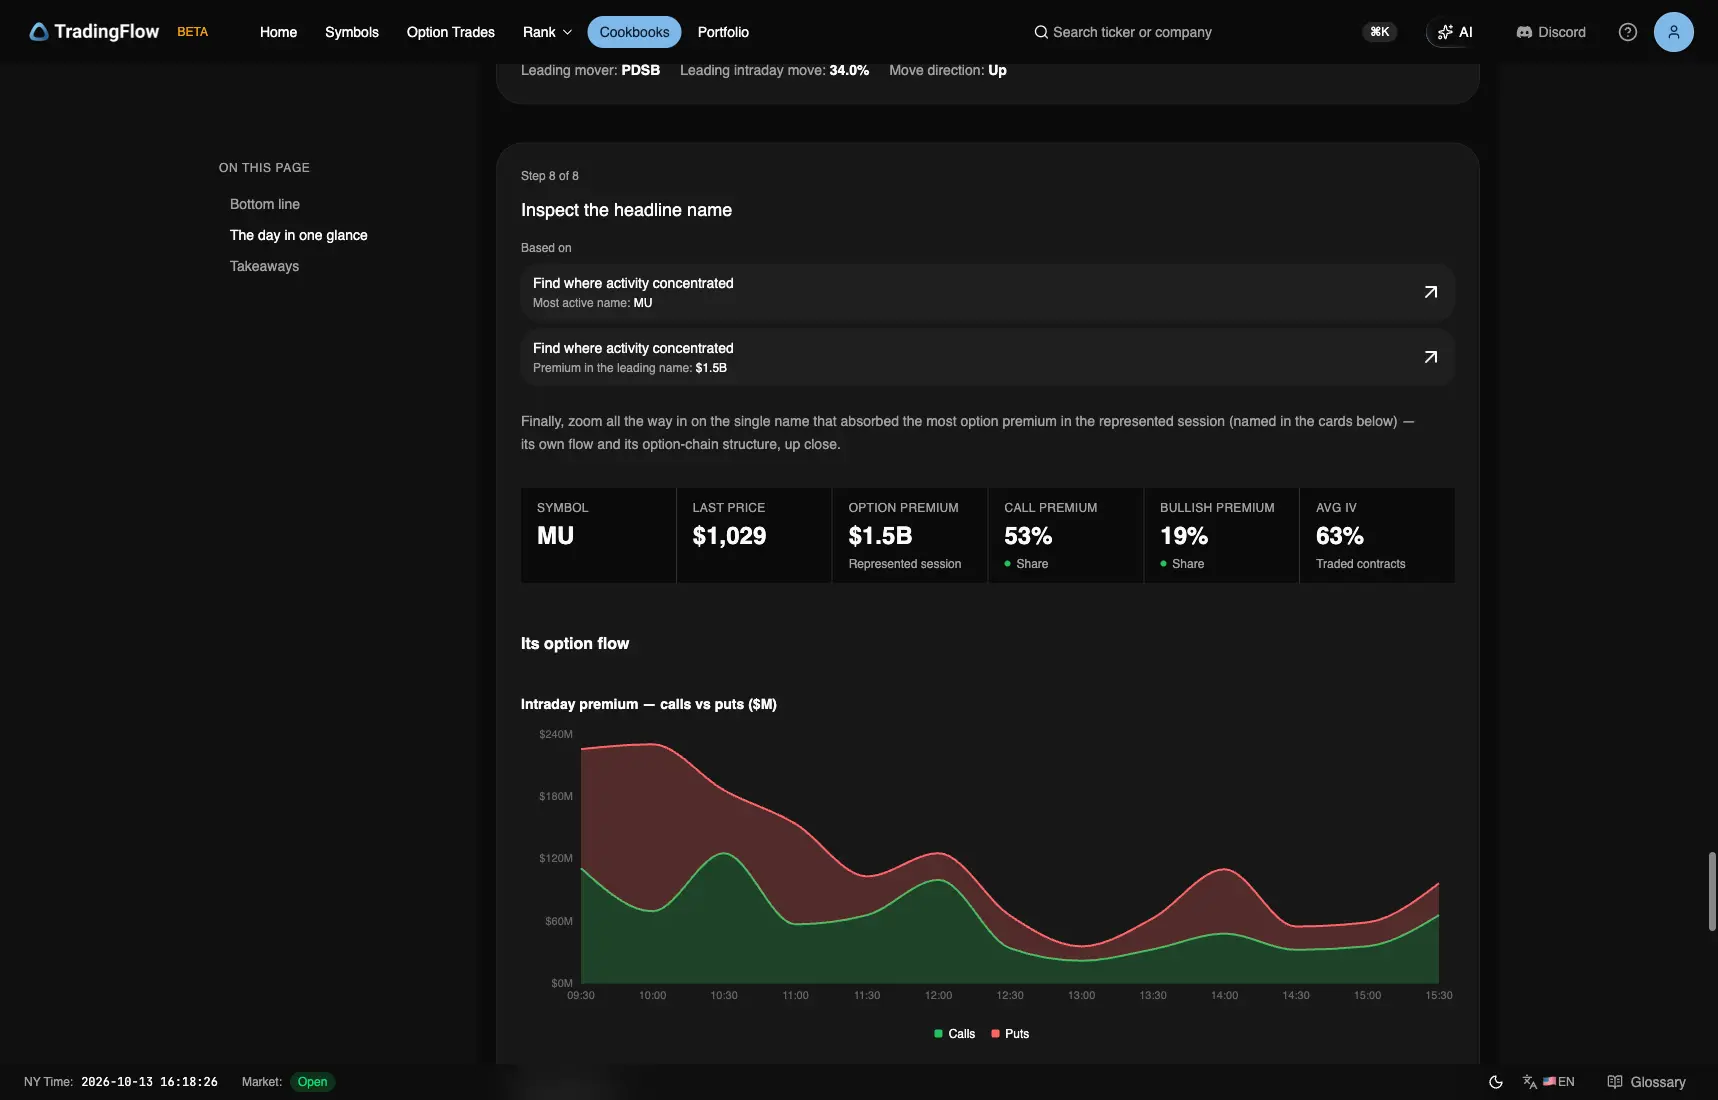The image size is (1718, 1100).
Task: Click the ⌘K shortcut badge
Action: [1380, 32]
